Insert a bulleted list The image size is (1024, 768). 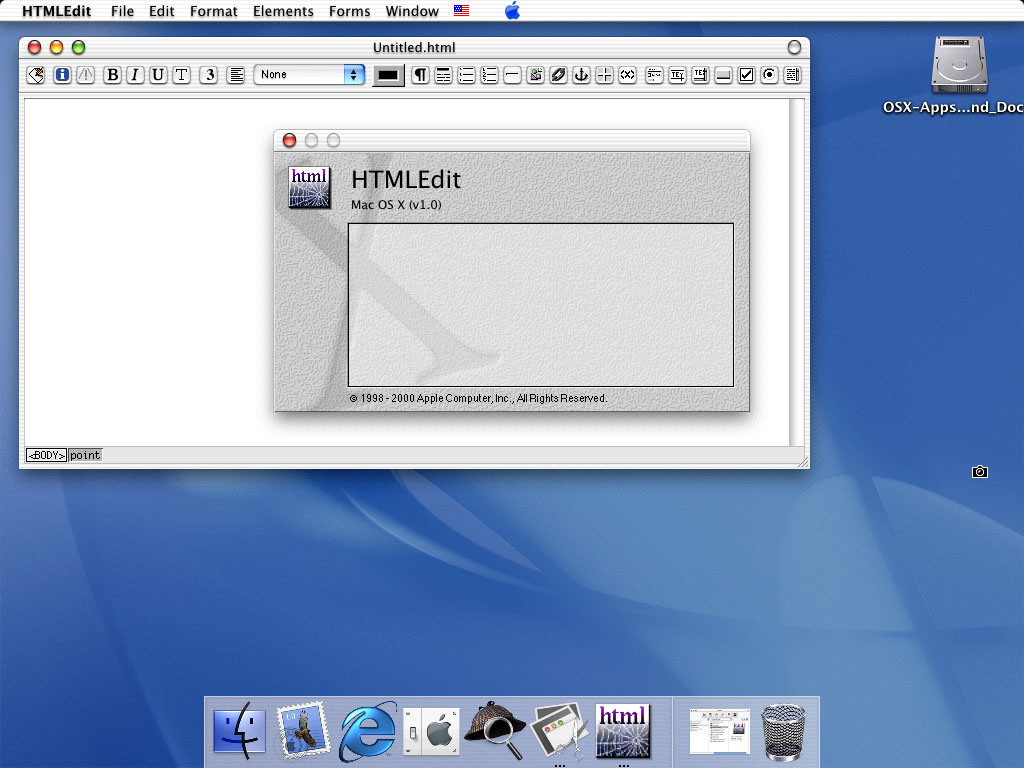(466, 75)
